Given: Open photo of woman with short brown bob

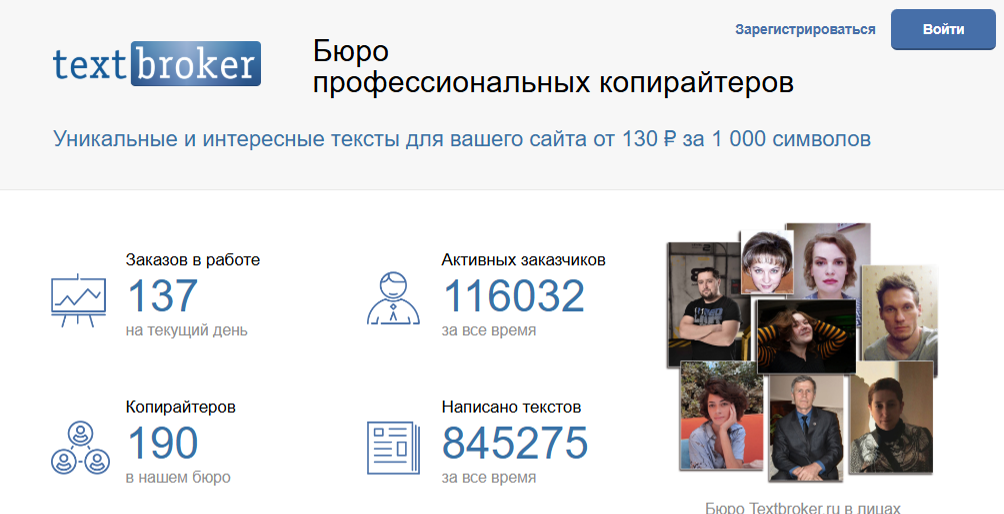Looking at the screenshot, I should click(x=767, y=263).
